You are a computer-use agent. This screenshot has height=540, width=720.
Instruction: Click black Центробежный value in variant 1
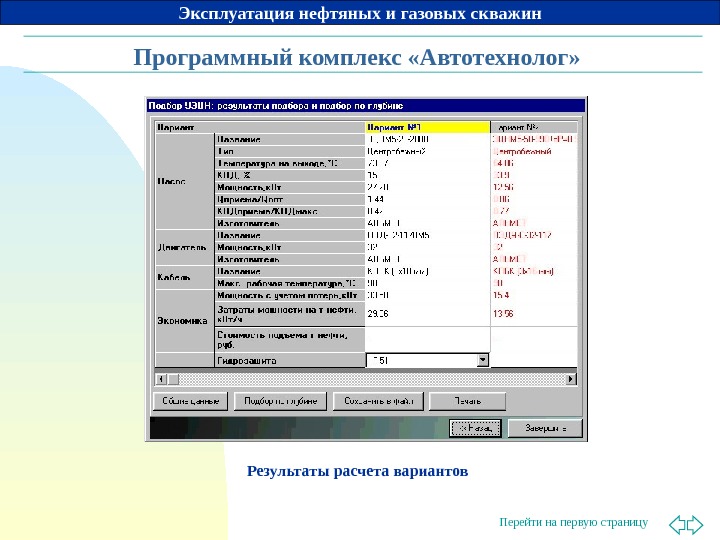click(x=397, y=152)
